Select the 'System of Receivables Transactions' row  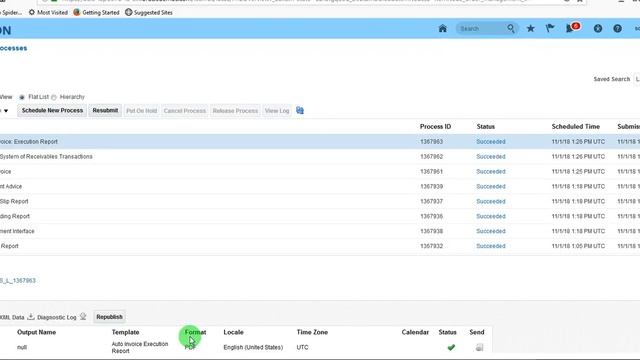[x=320, y=157]
